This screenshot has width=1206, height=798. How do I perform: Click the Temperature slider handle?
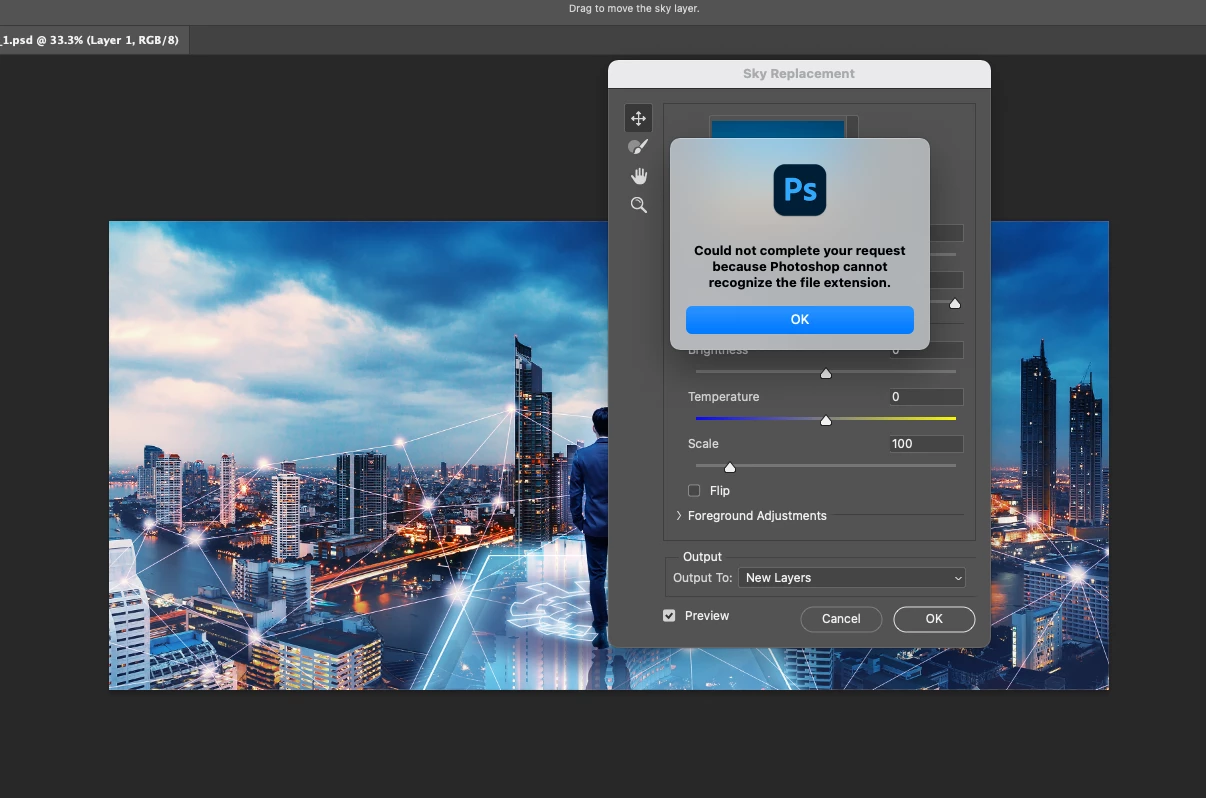826,420
